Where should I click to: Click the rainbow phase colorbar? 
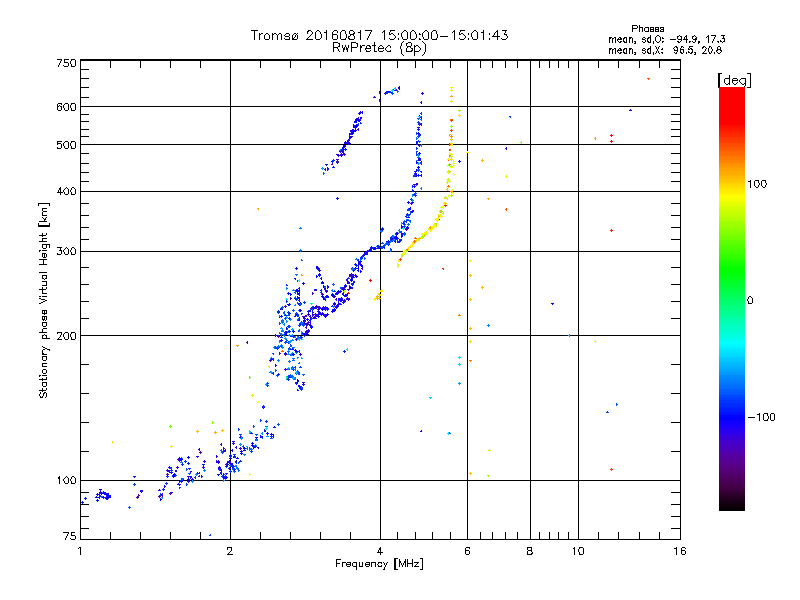[x=732, y=298]
